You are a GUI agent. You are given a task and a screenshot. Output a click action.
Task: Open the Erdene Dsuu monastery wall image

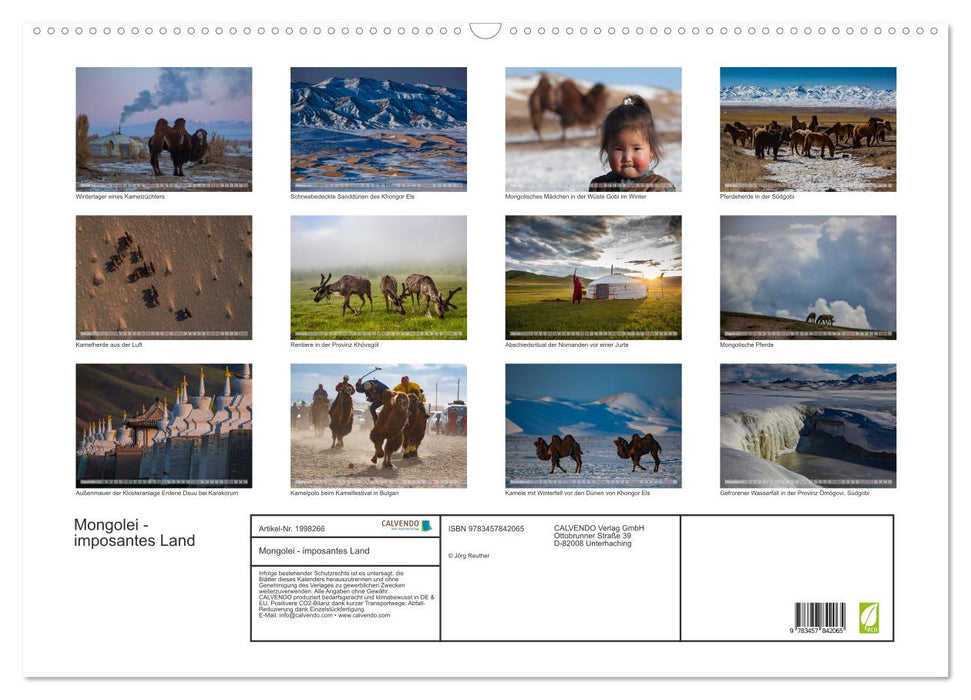pyautogui.click(x=164, y=424)
